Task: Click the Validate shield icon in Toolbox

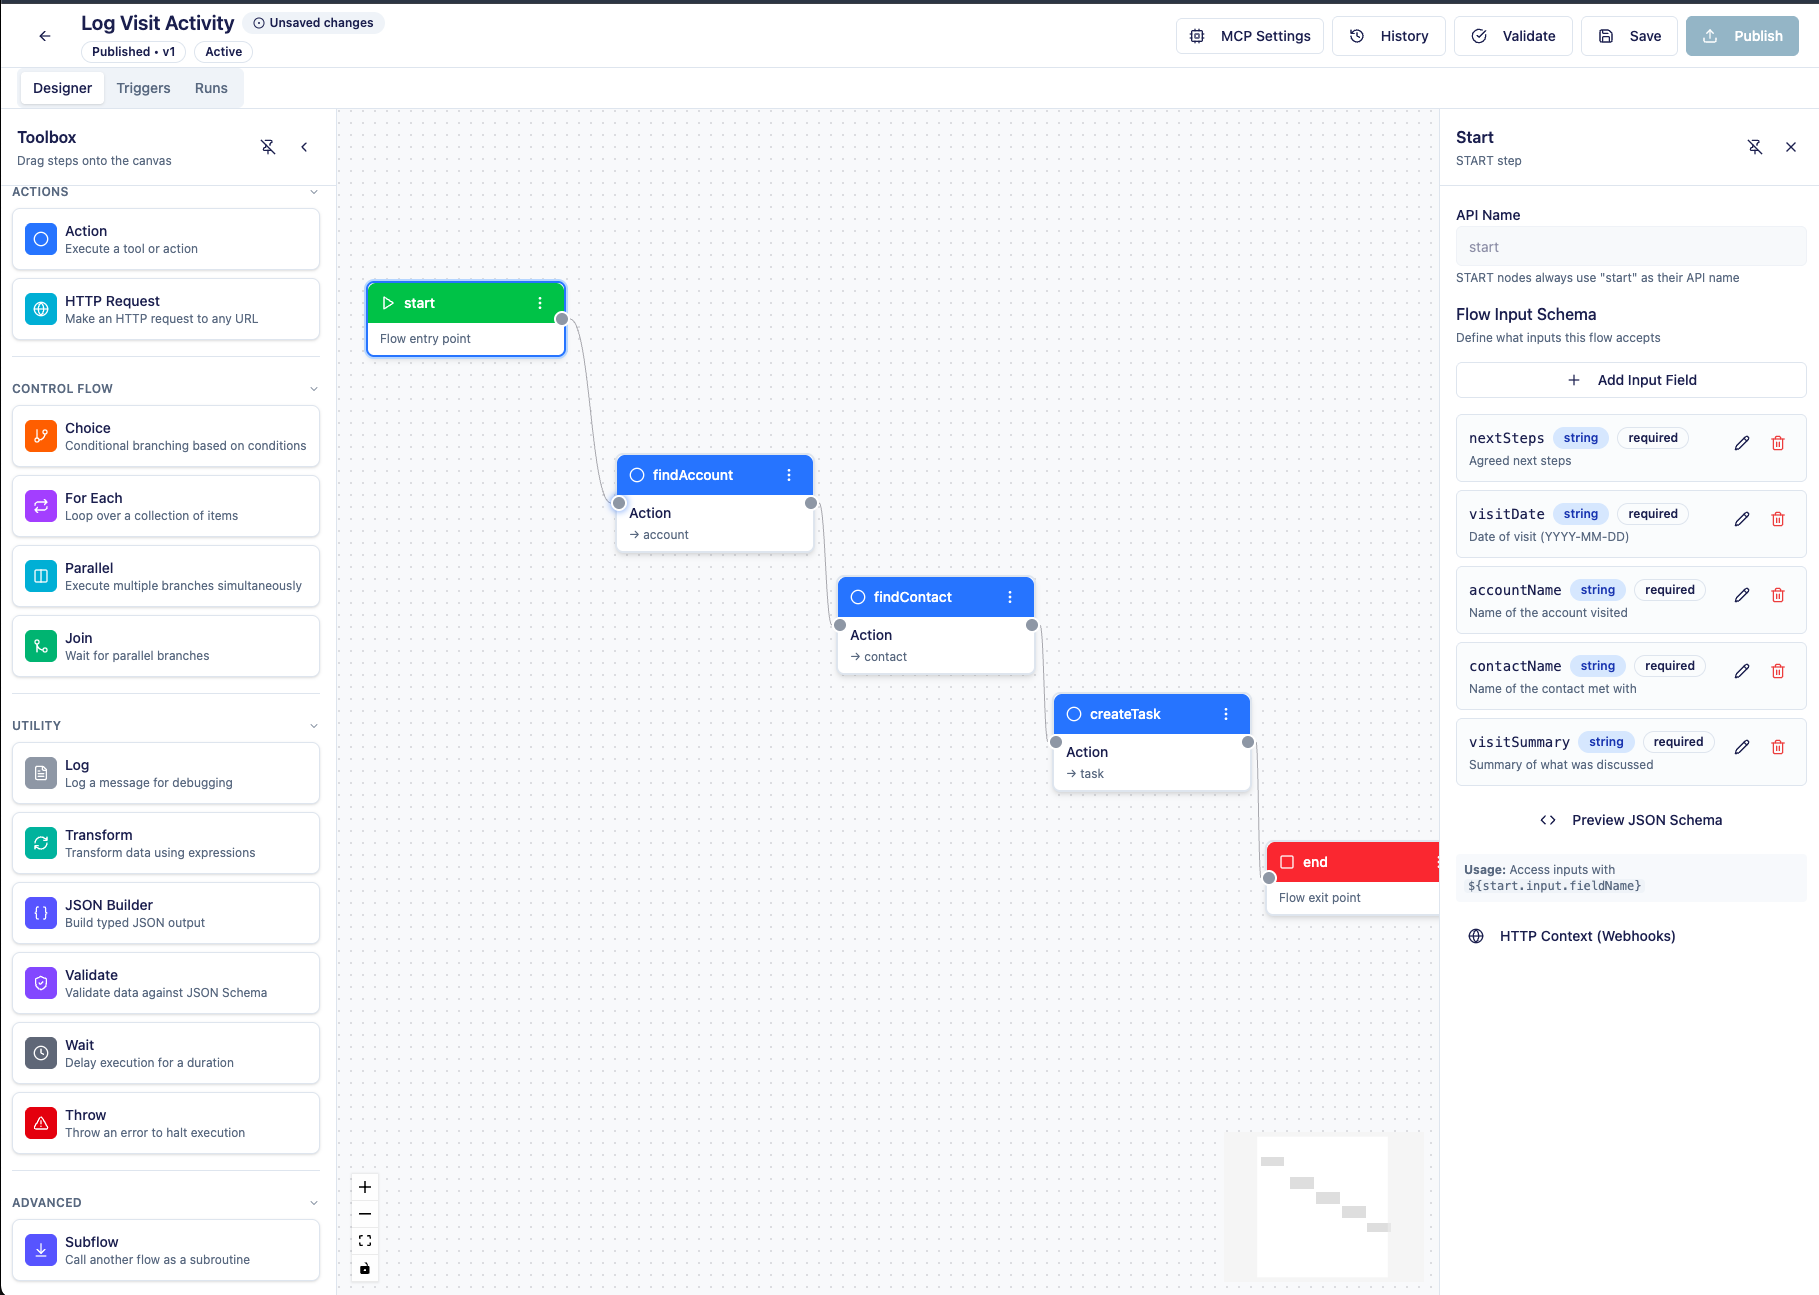Action: tap(41, 983)
